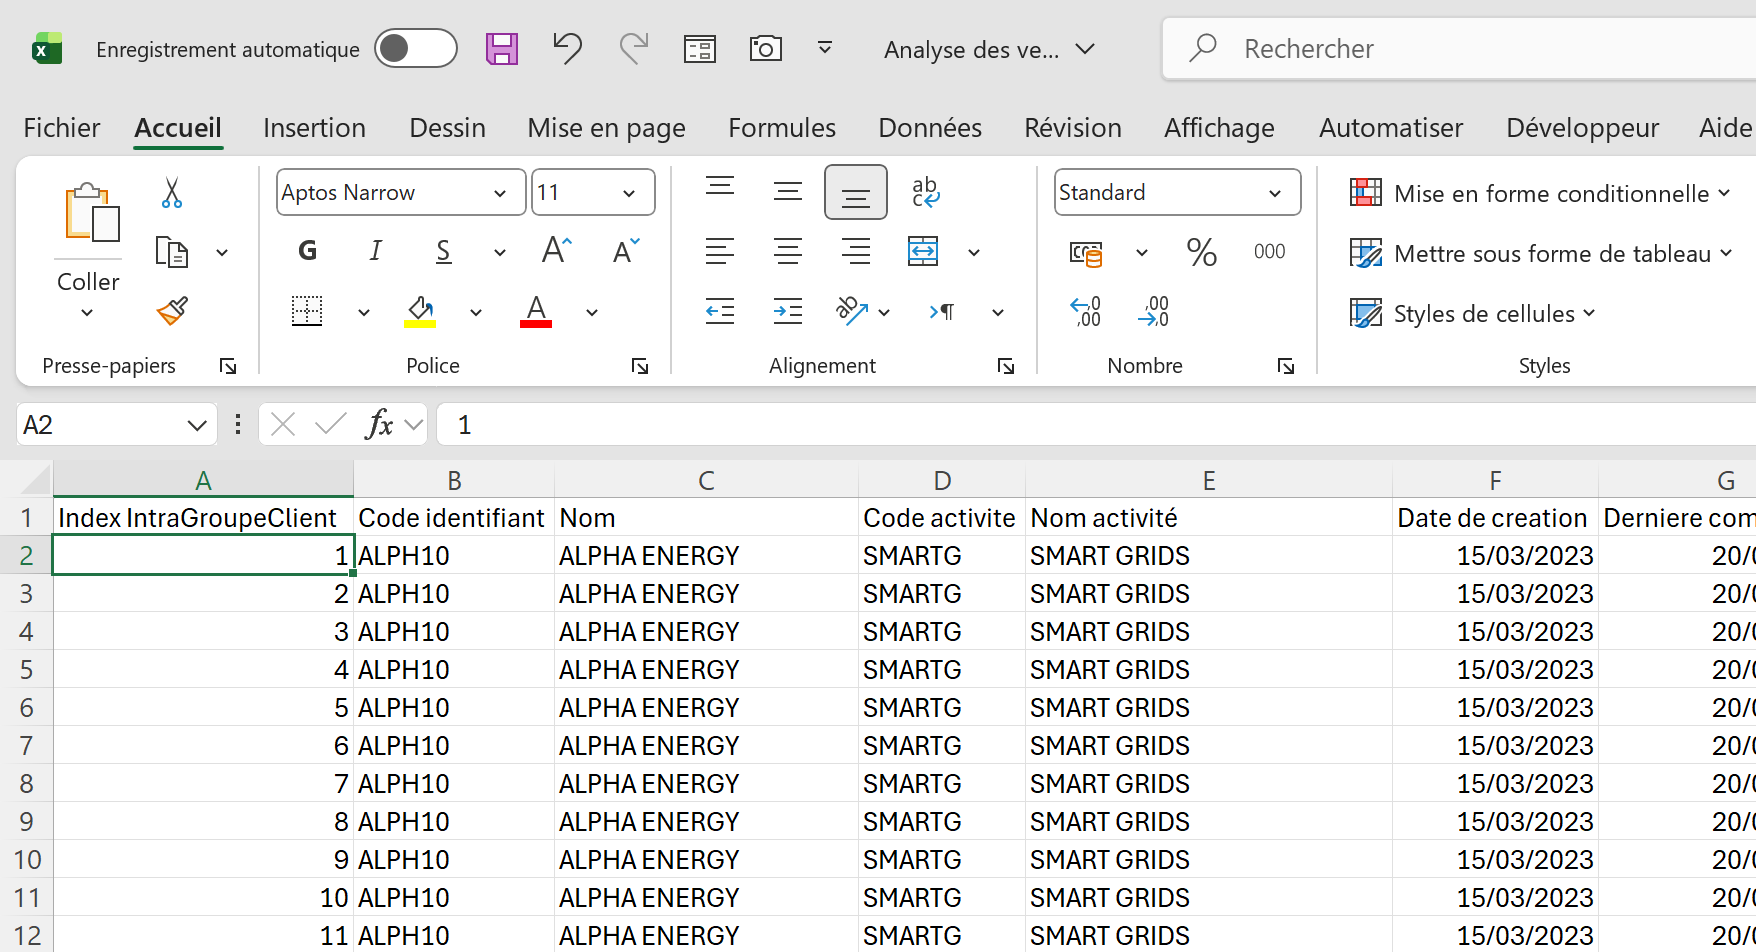The width and height of the screenshot is (1756, 952).
Task: Click the increase font size icon
Action: pyautogui.click(x=556, y=251)
